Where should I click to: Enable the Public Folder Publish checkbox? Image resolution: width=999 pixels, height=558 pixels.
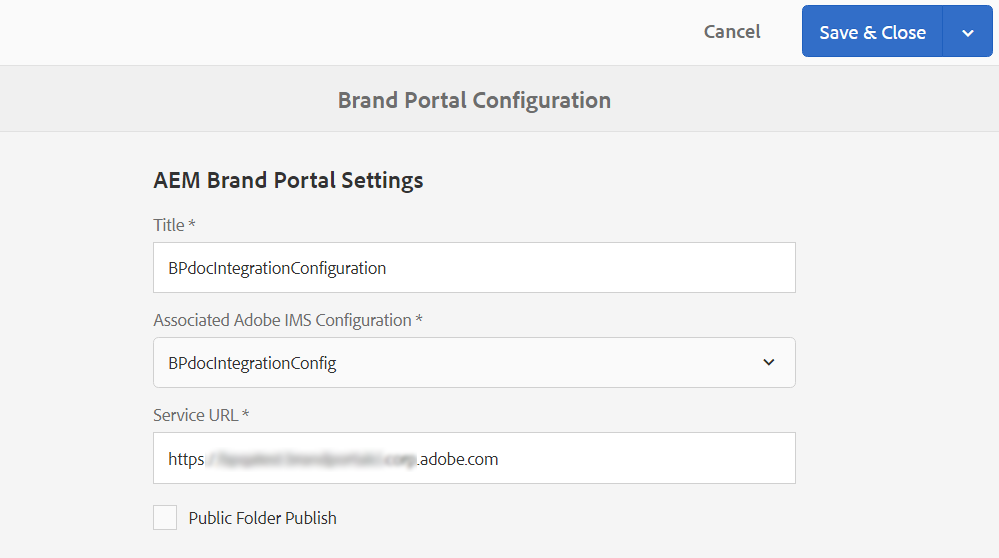(165, 518)
